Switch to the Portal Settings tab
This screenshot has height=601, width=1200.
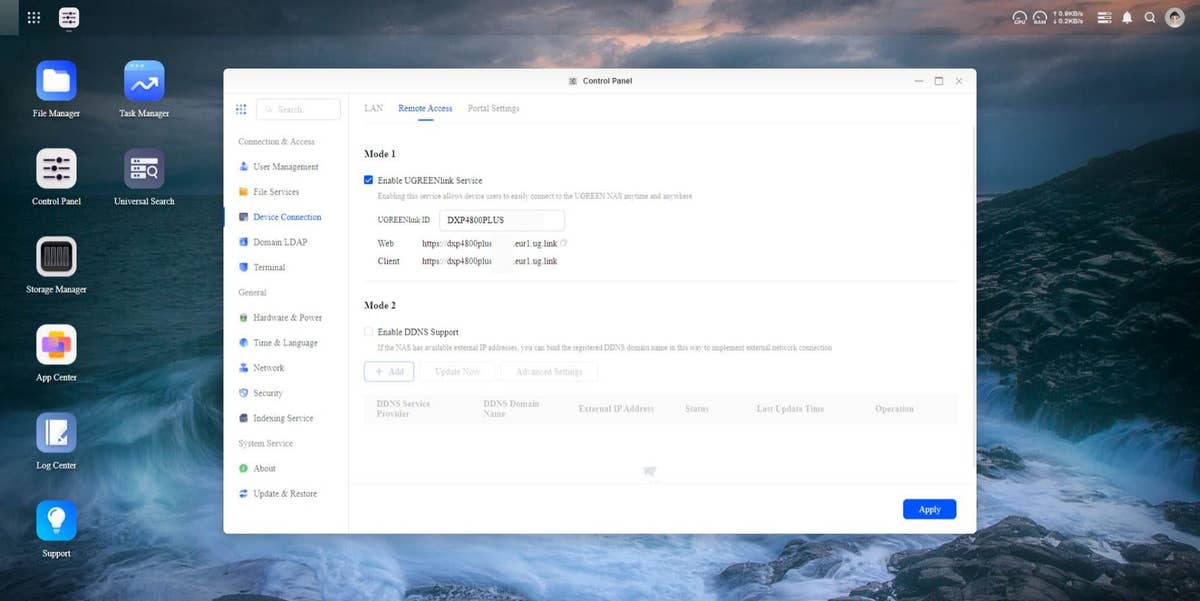(x=493, y=108)
